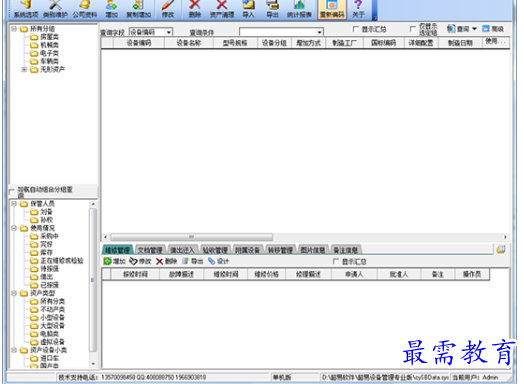Image resolution: width=524 pixels, height=384 pixels.
Task: Open 系统选项 in the toolbar
Action: click(26, 9)
